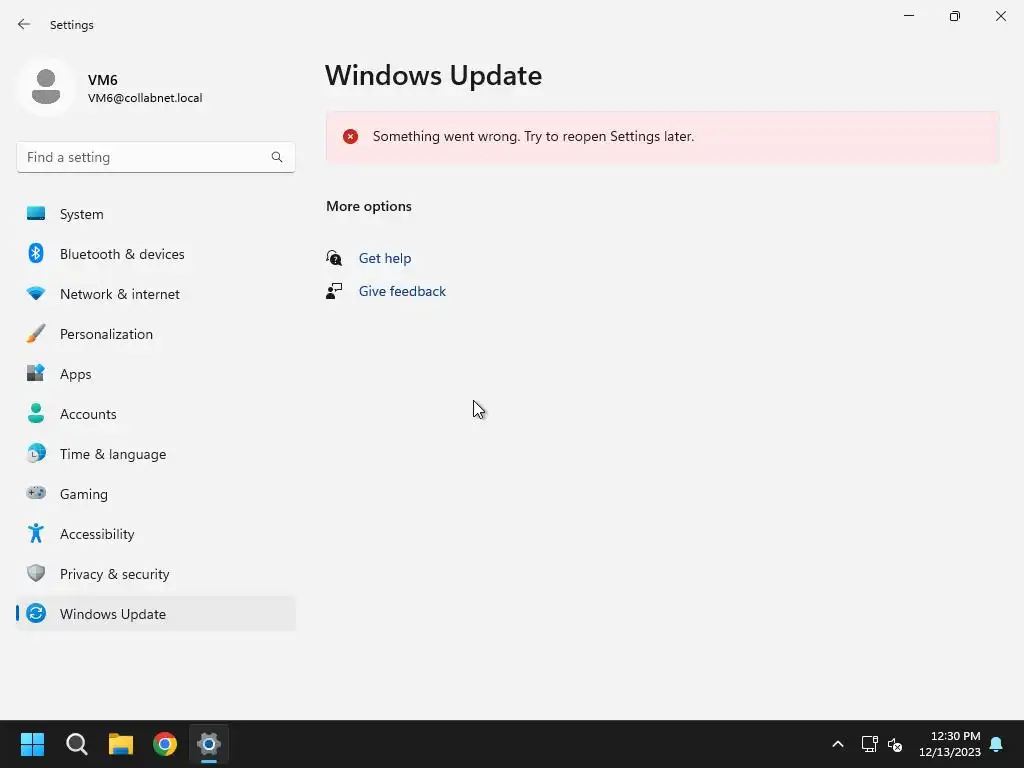
Task: Open Accessibility settings label
Action: tap(97, 534)
